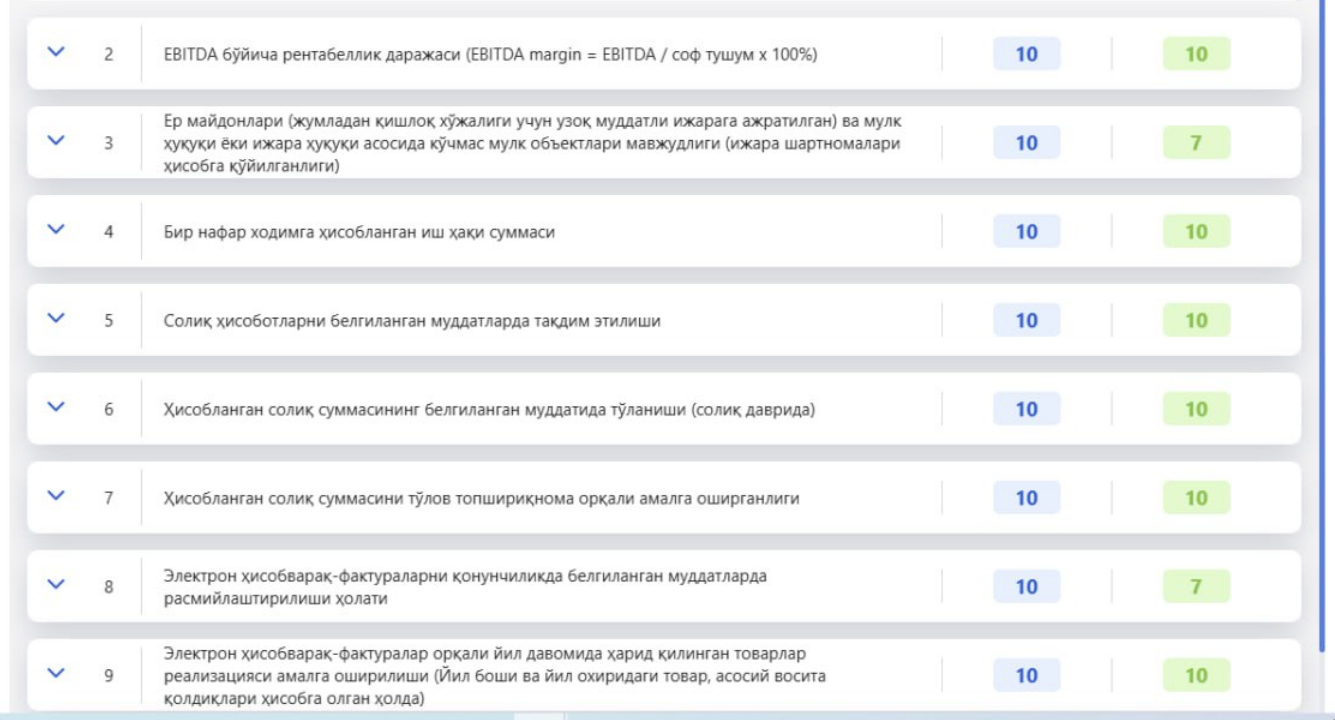Screen dimensions: 1335x720
Task: Click the "EBITDA бўйича рентабеллик даражаси" row text
Action: [490, 54]
